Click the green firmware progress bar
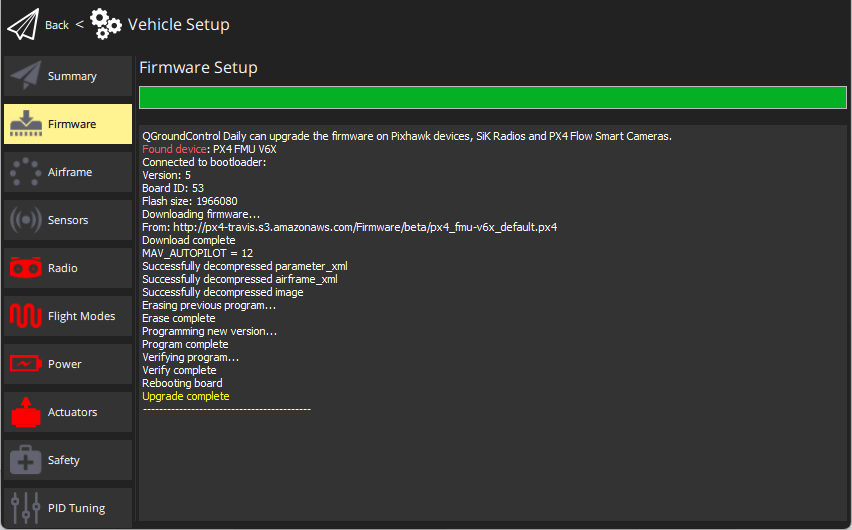 coord(493,97)
